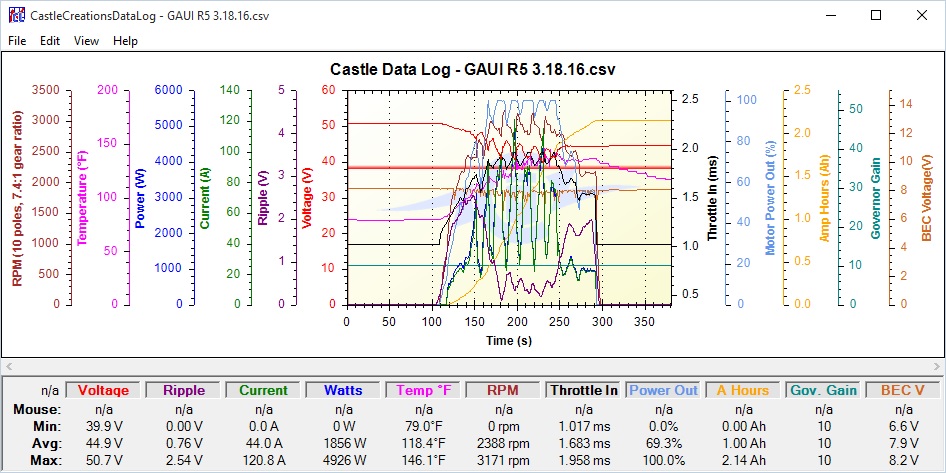Click the Min row label
Screen dimensions: 946x473
(x=48, y=427)
